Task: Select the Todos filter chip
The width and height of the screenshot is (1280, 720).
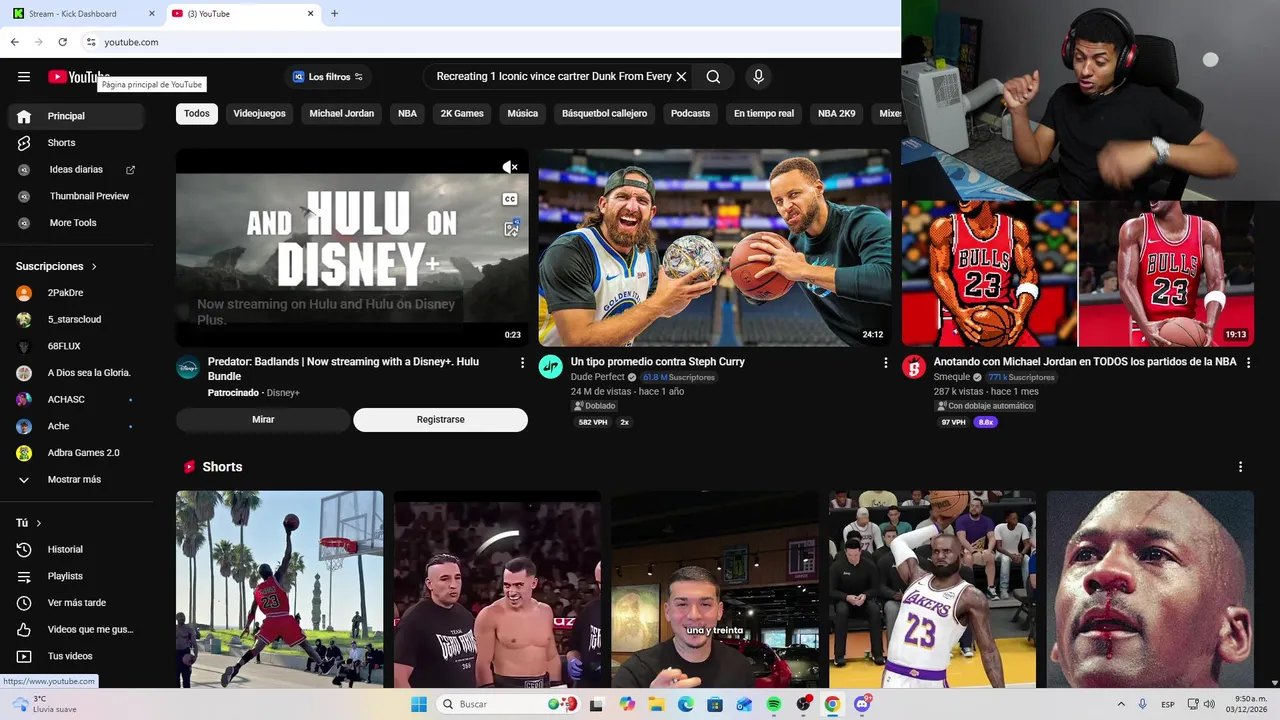Action: pyautogui.click(x=197, y=114)
